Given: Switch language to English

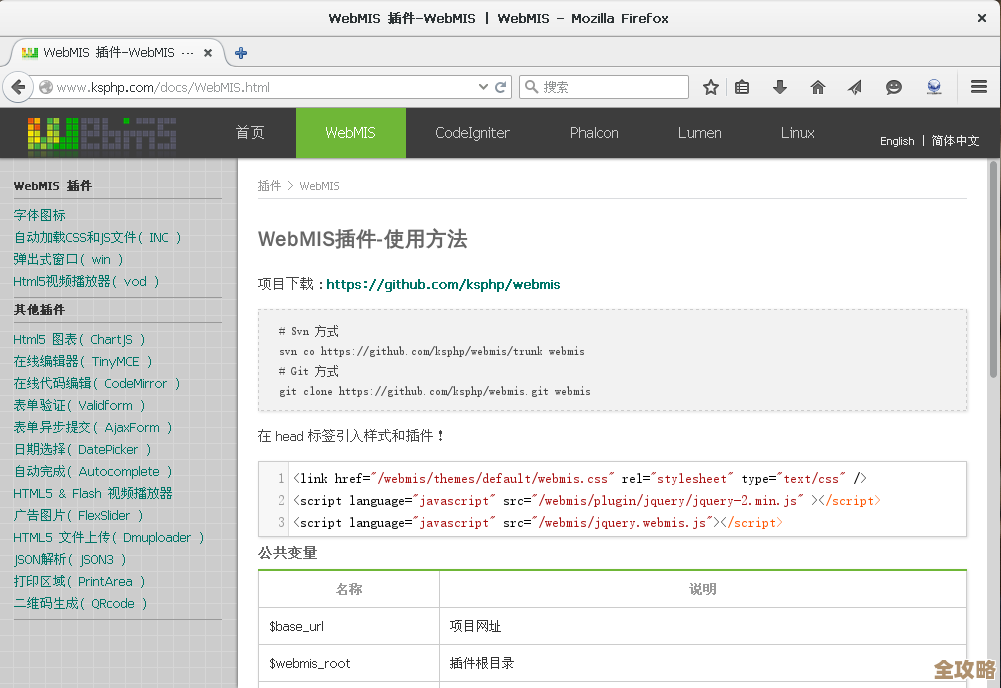Looking at the screenshot, I should 897,141.
